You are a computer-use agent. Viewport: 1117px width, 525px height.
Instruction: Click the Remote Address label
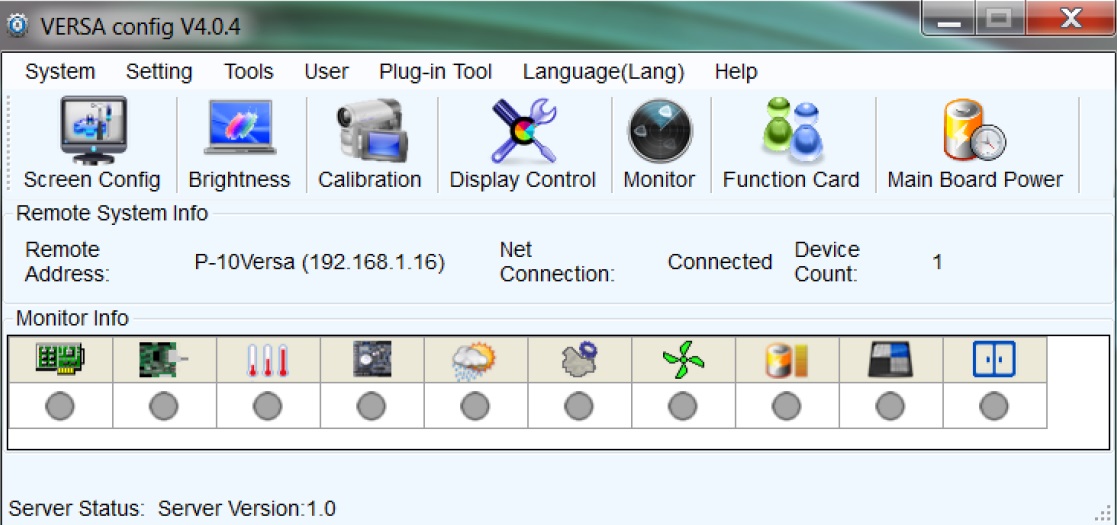click(67, 262)
